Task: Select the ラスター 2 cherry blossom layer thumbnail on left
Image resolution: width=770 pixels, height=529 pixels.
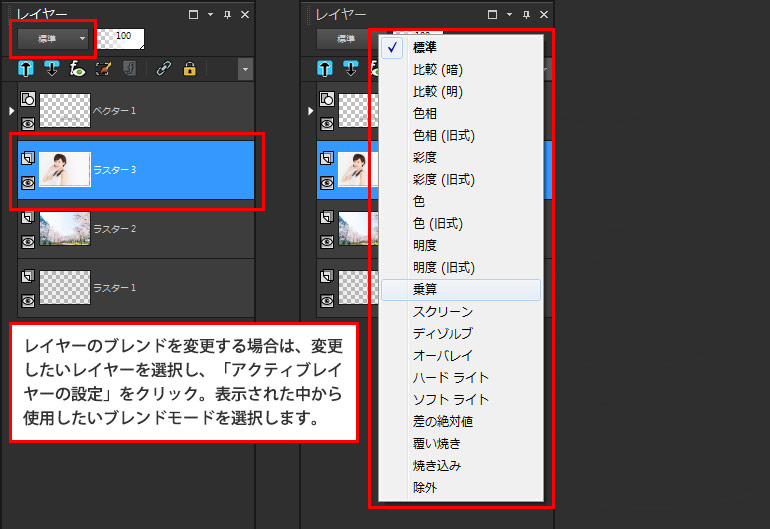Action: [x=64, y=229]
